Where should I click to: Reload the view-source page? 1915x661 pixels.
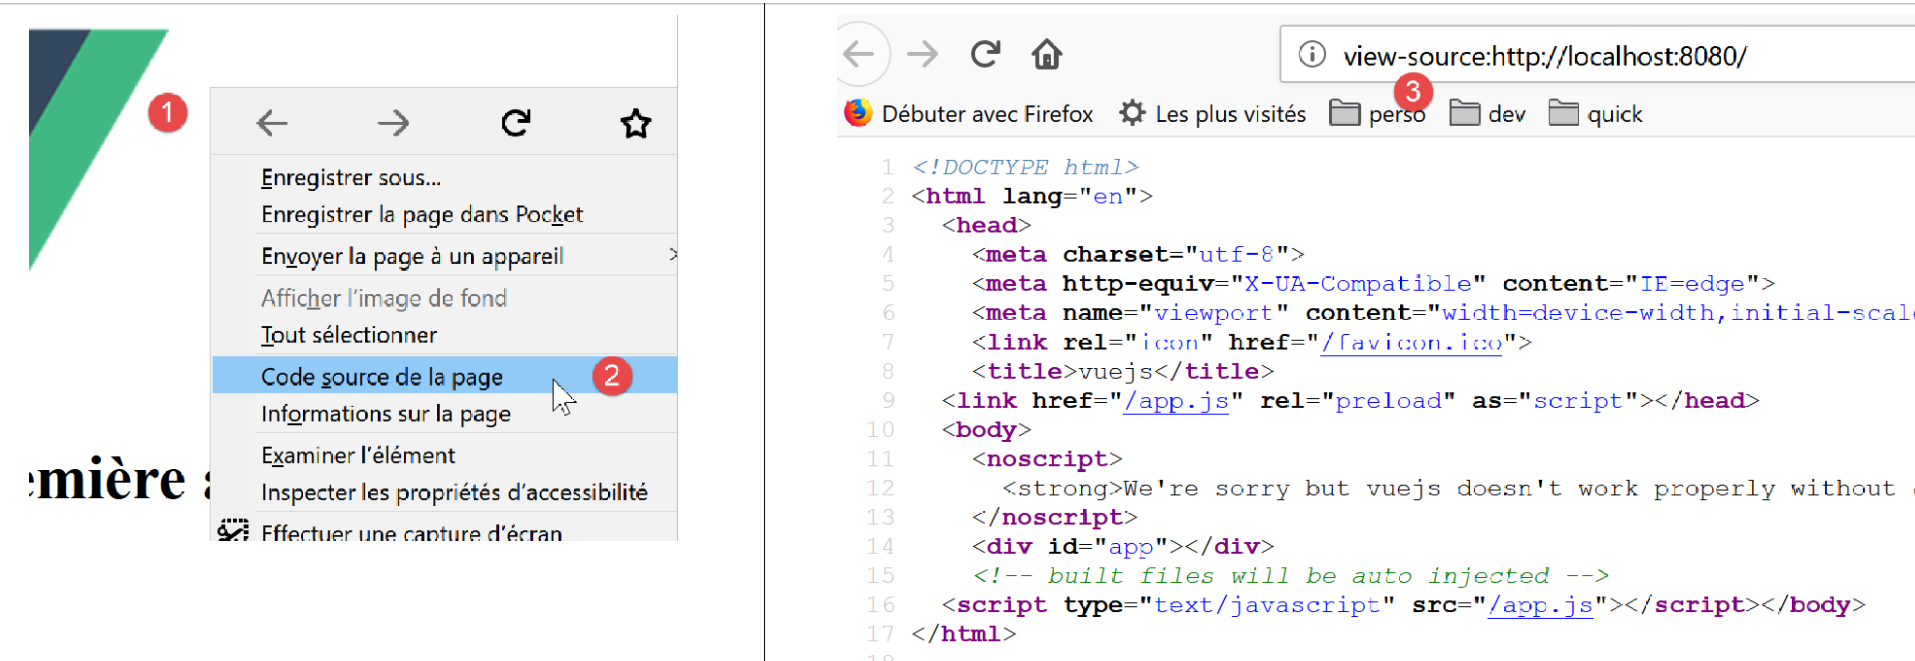[985, 54]
